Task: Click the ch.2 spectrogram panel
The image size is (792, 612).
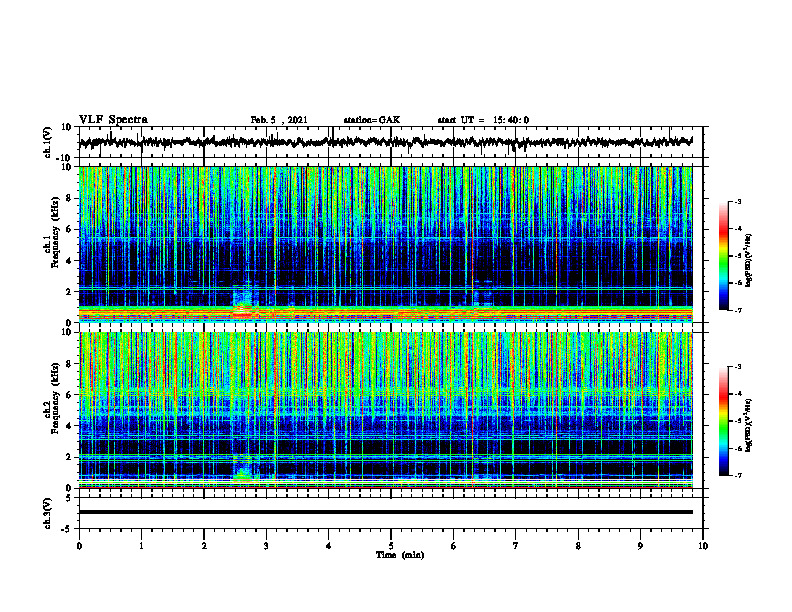Action: tap(385, 410)
